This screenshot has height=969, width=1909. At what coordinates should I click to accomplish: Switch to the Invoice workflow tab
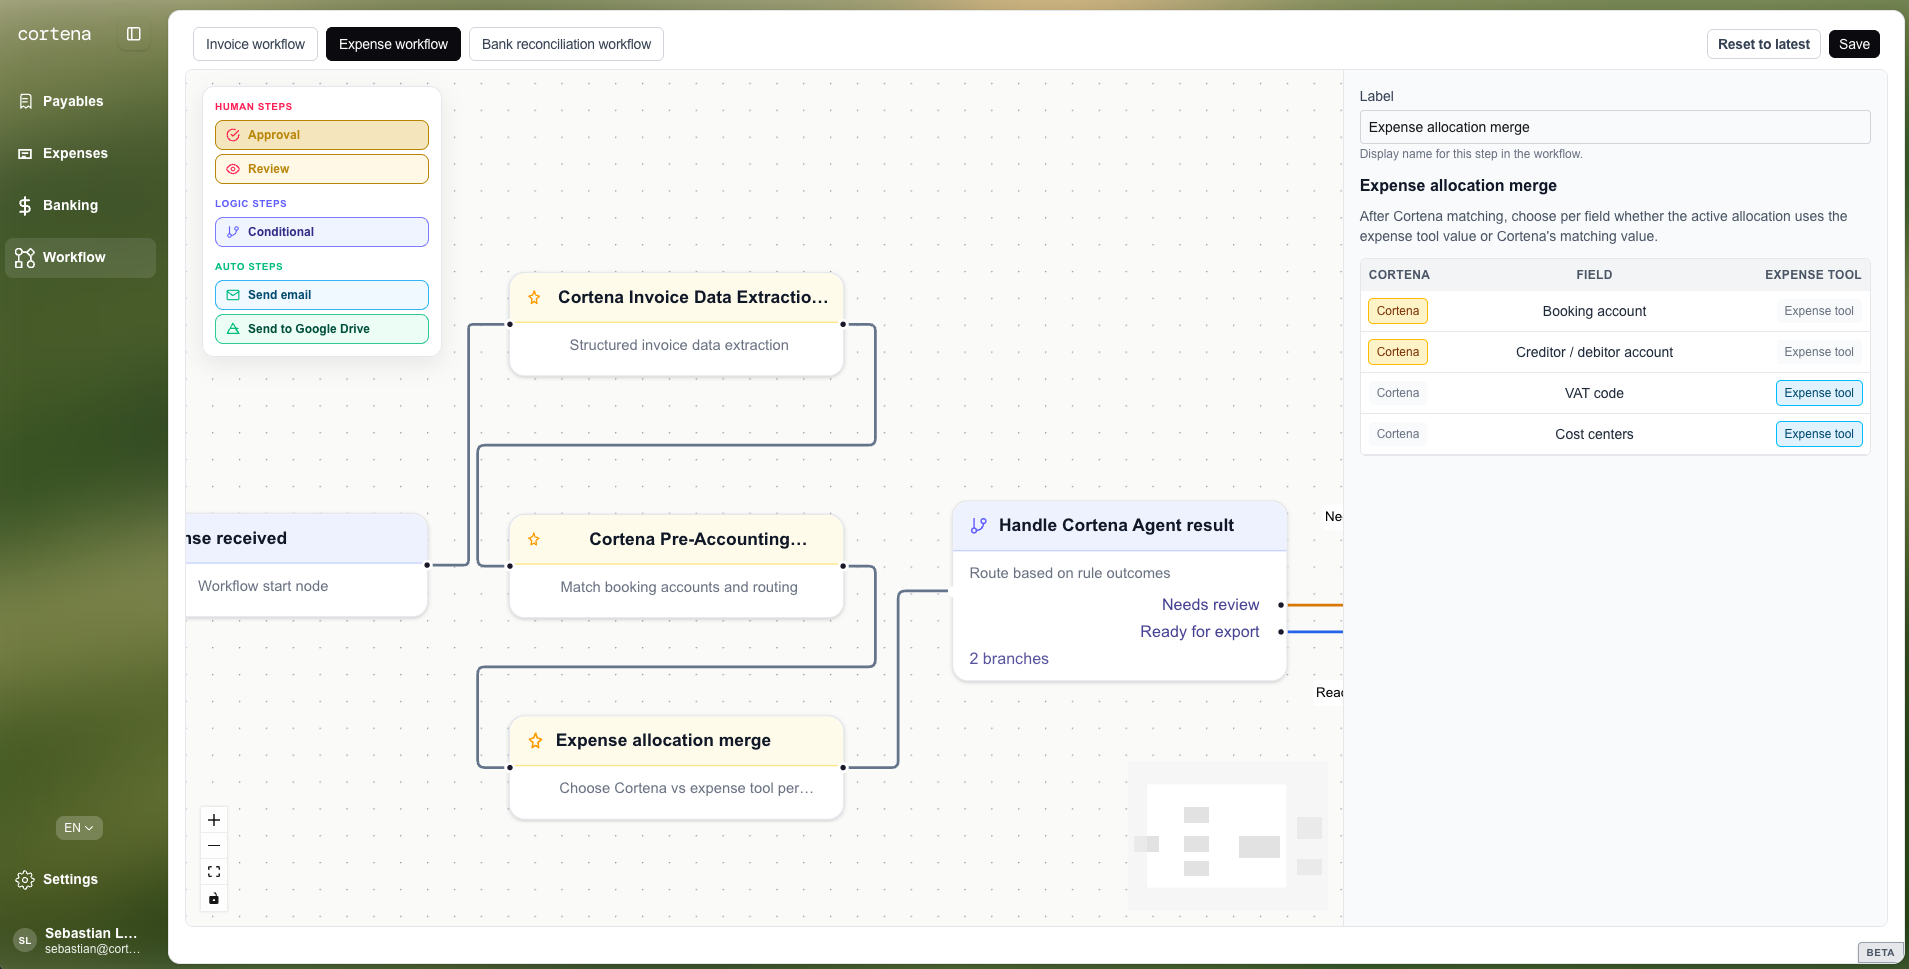(x=255, y=44)
